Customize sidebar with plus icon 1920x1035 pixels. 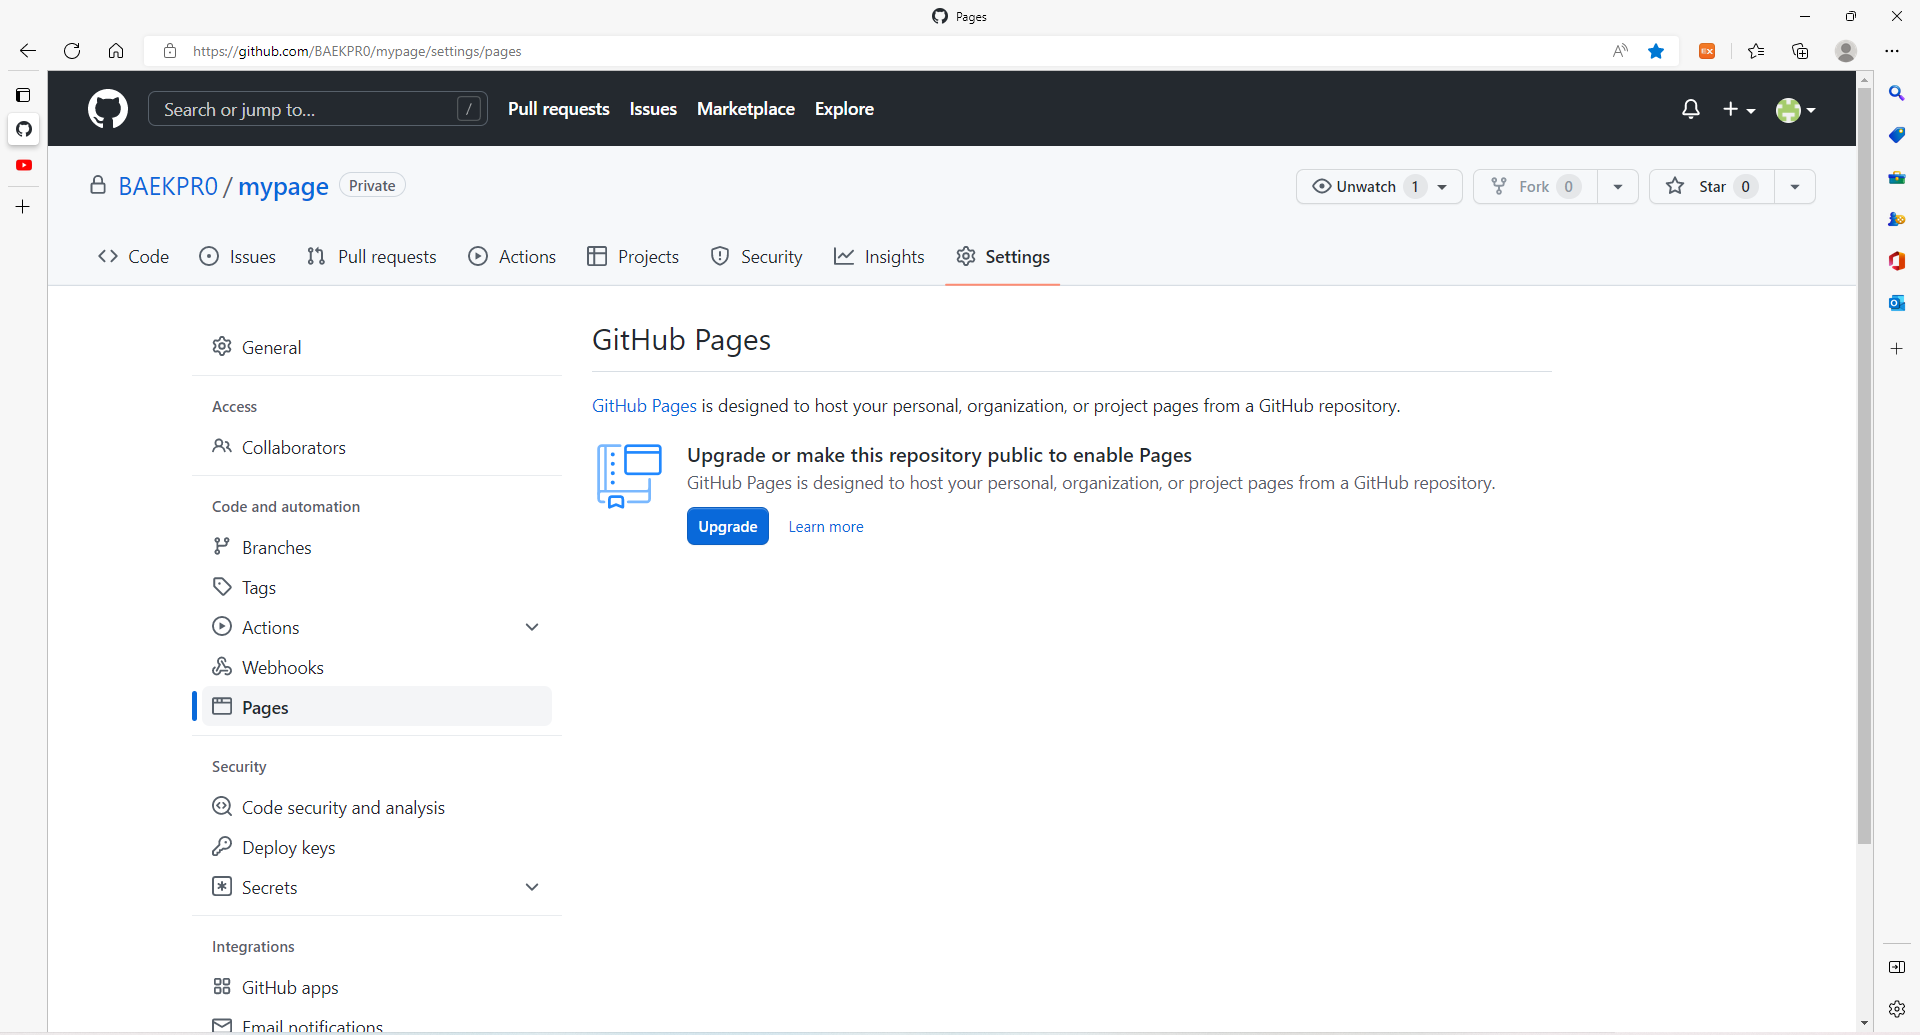pos(1897,349)
